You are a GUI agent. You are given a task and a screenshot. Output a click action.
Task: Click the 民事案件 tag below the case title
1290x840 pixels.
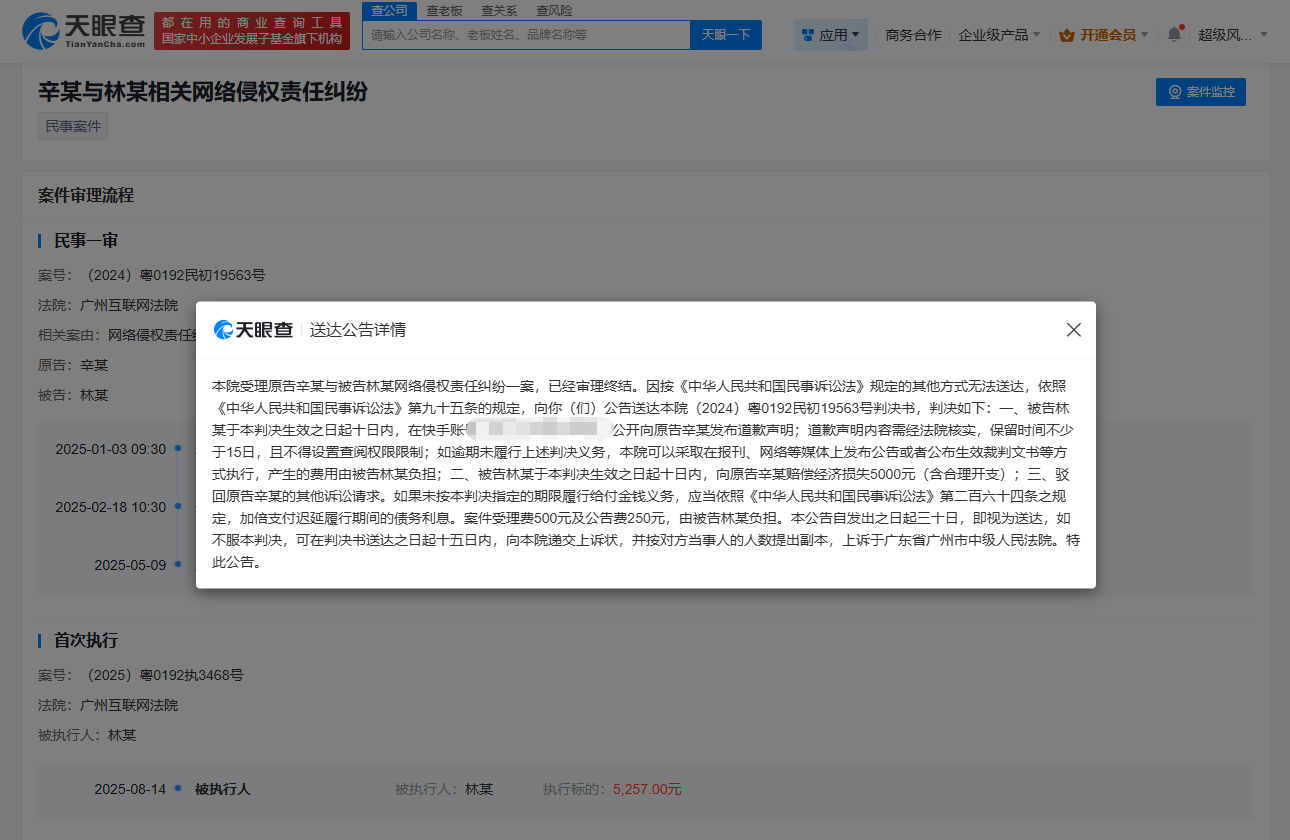pyautogui.click(x=71, y=125)
